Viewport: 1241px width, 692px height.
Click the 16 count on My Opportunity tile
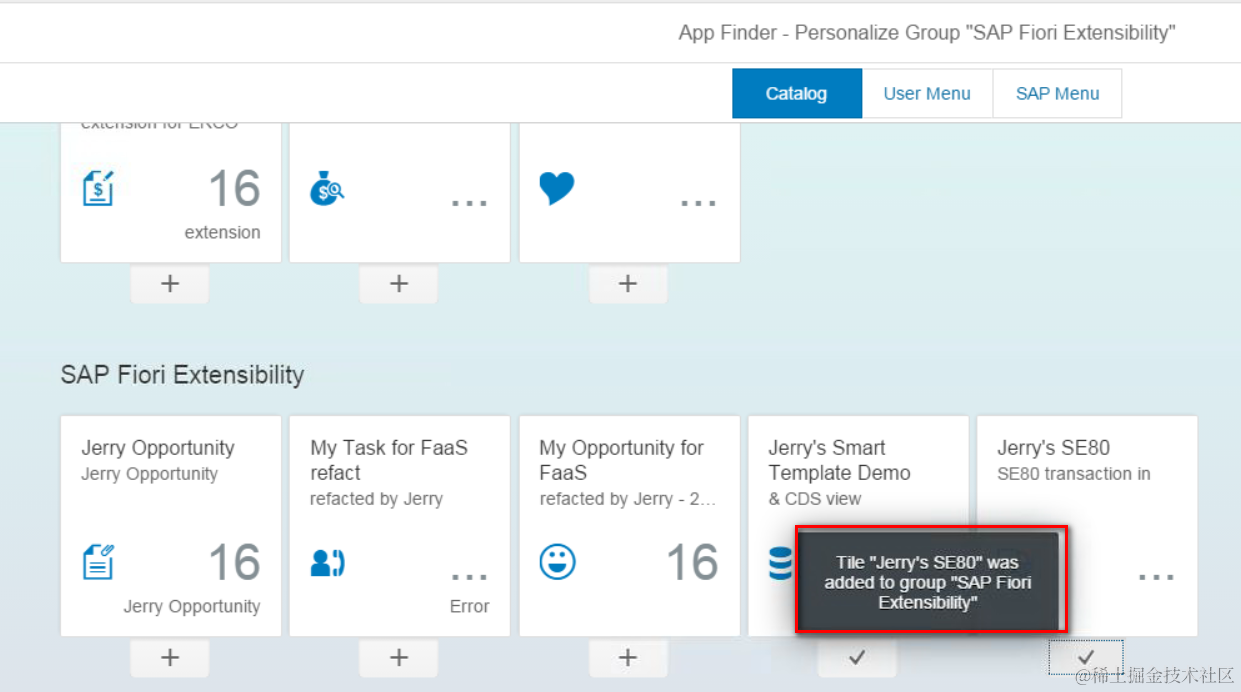pyautogui.click(x=692, y=563)
